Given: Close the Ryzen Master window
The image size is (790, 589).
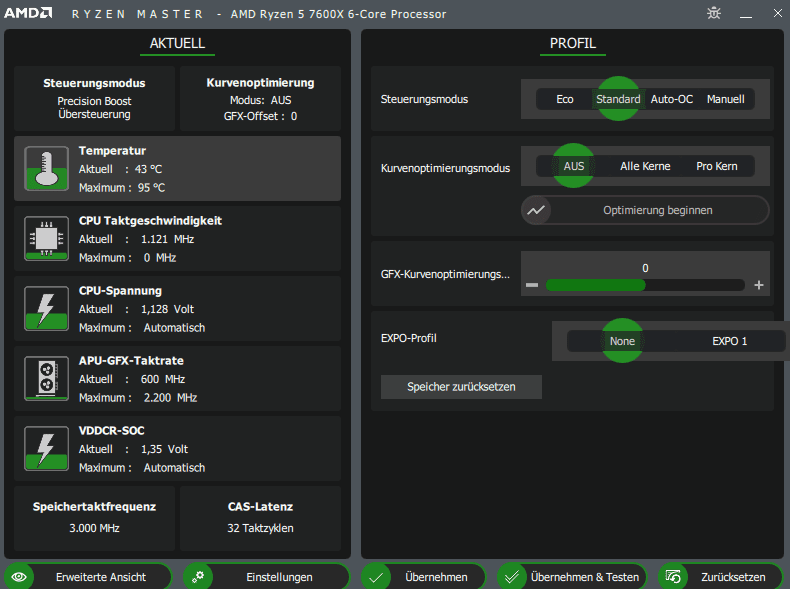Looking at the screenshot, I should pyautogui.click(x=778, y=13).
